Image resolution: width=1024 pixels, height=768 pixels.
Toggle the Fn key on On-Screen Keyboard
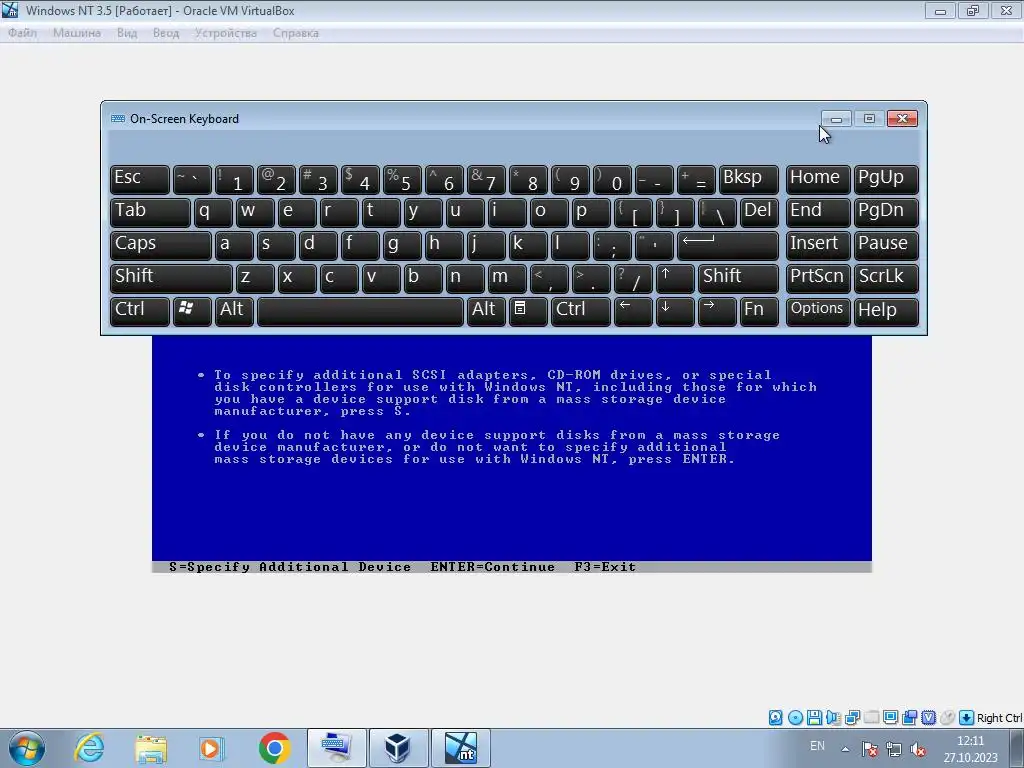coord(759,311)
